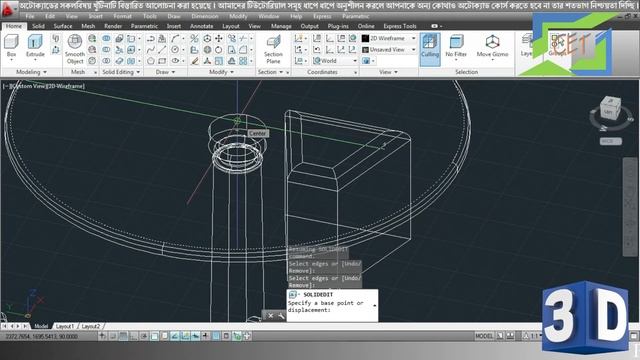
Task: Open the 2D Wireframe visual style dropdown
Action: tap(389, 38)
